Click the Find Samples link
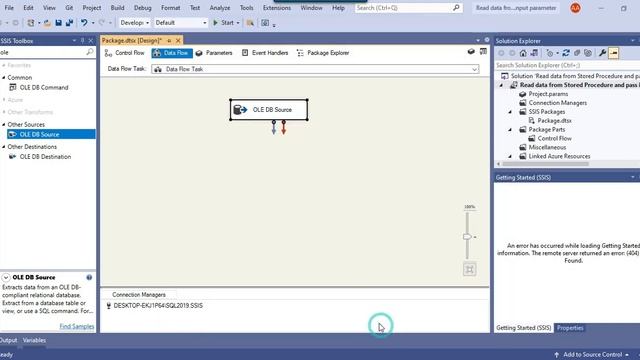Image resolution: width=640 pixels, height=360 pixels. click(77, 327)
